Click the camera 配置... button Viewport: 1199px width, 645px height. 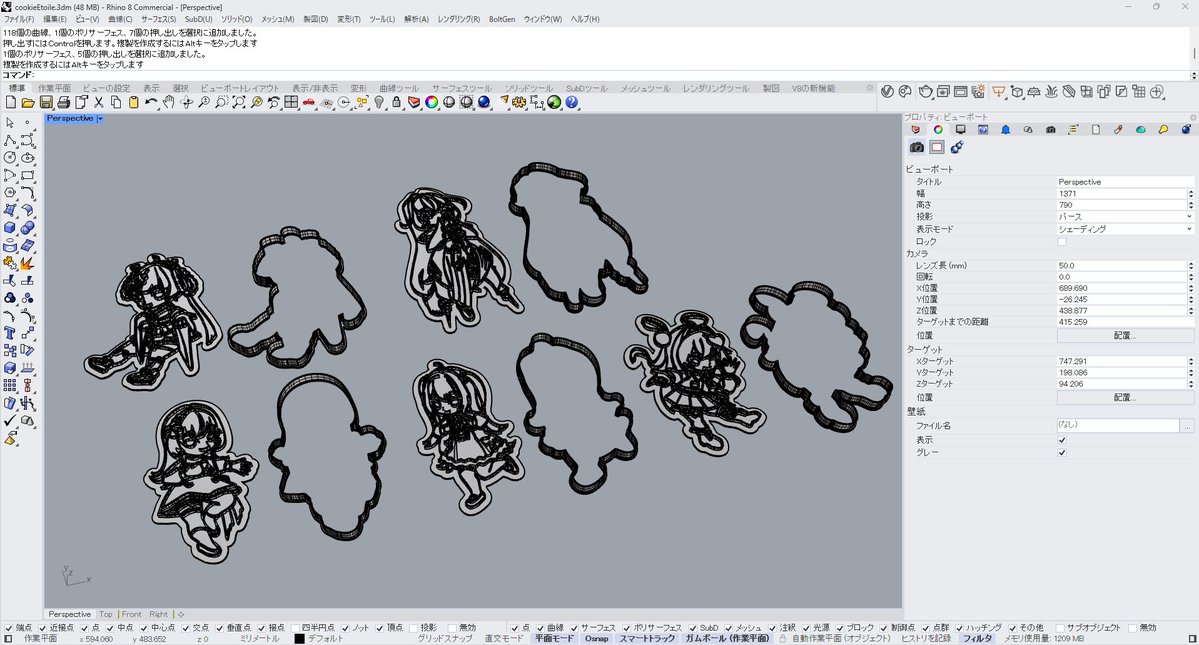1125,335
